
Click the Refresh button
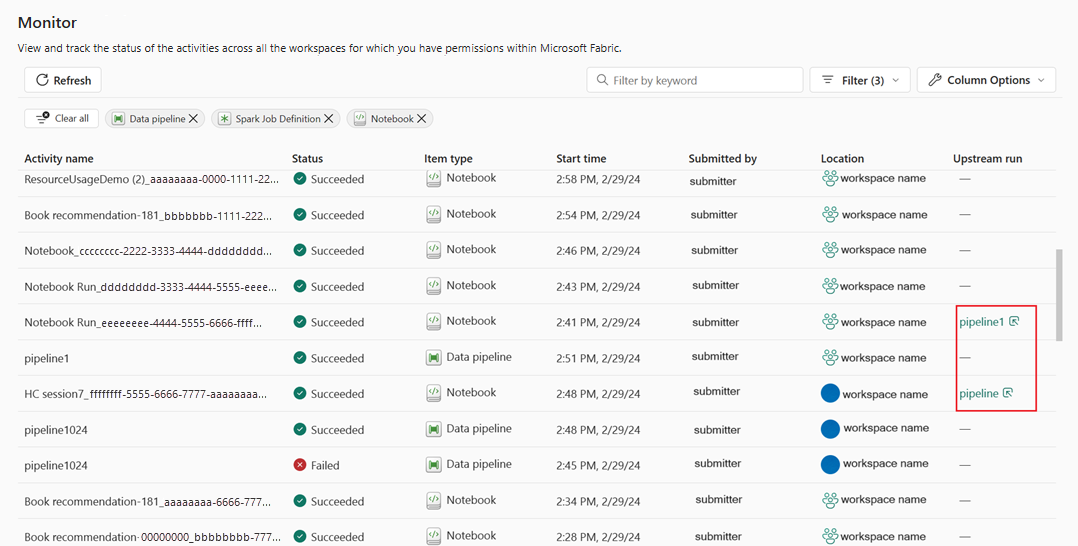pyautogui.click(x=63, y=80)
